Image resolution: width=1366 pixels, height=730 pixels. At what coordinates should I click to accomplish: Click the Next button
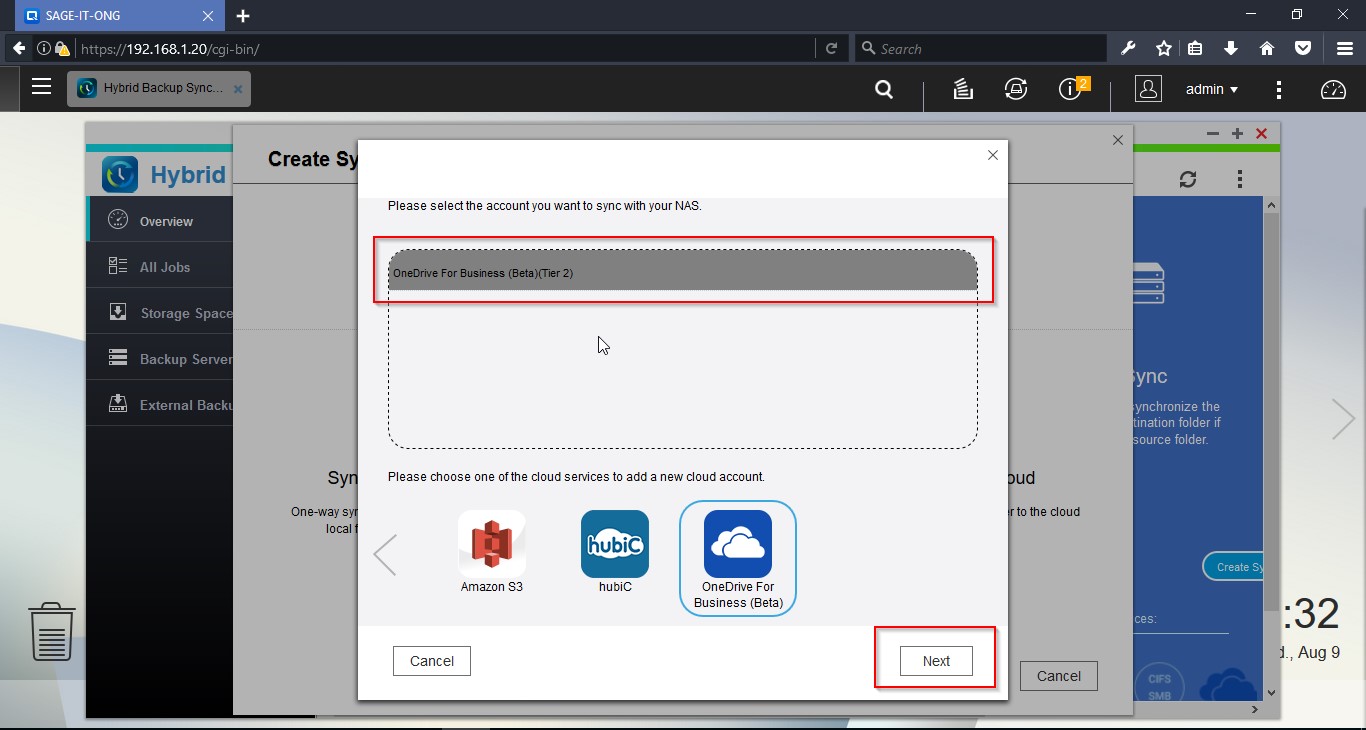point(935,661)
